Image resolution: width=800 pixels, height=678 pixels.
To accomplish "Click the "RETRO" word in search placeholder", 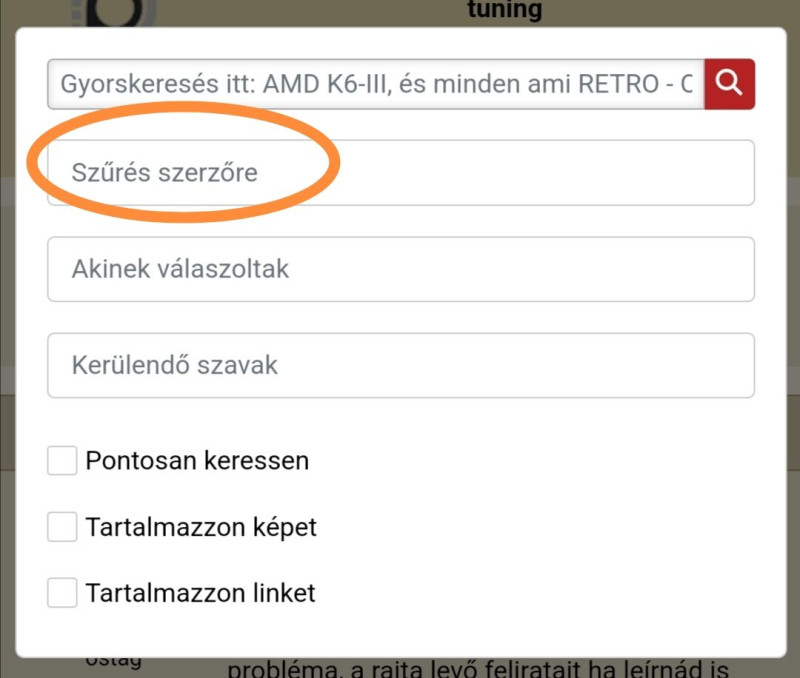I will pos(615,85).
